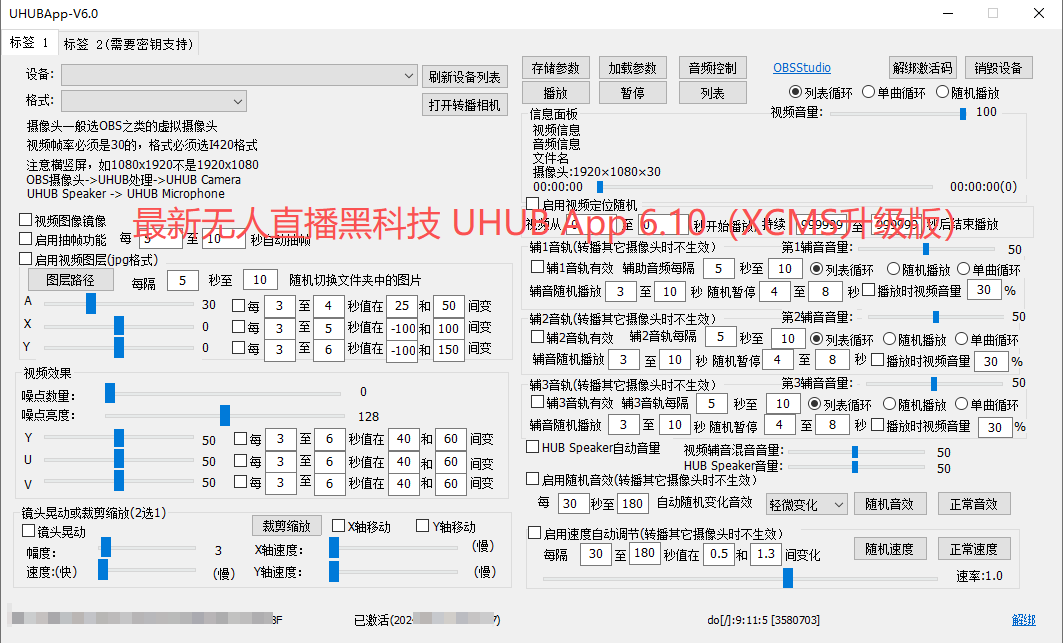The width and height of the screenshot is (1063, 643).
Task: Click the 加载参数 button
Action: (633, 68)
